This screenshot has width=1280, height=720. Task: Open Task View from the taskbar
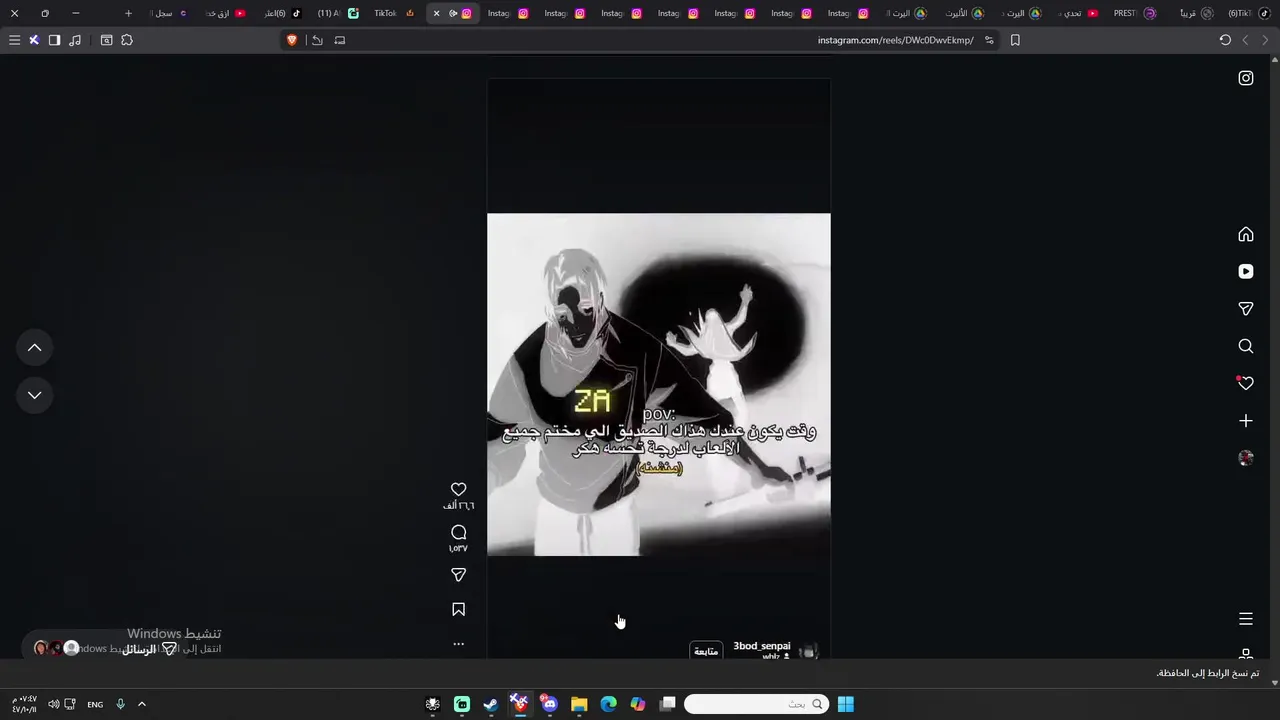click(668, 704)
